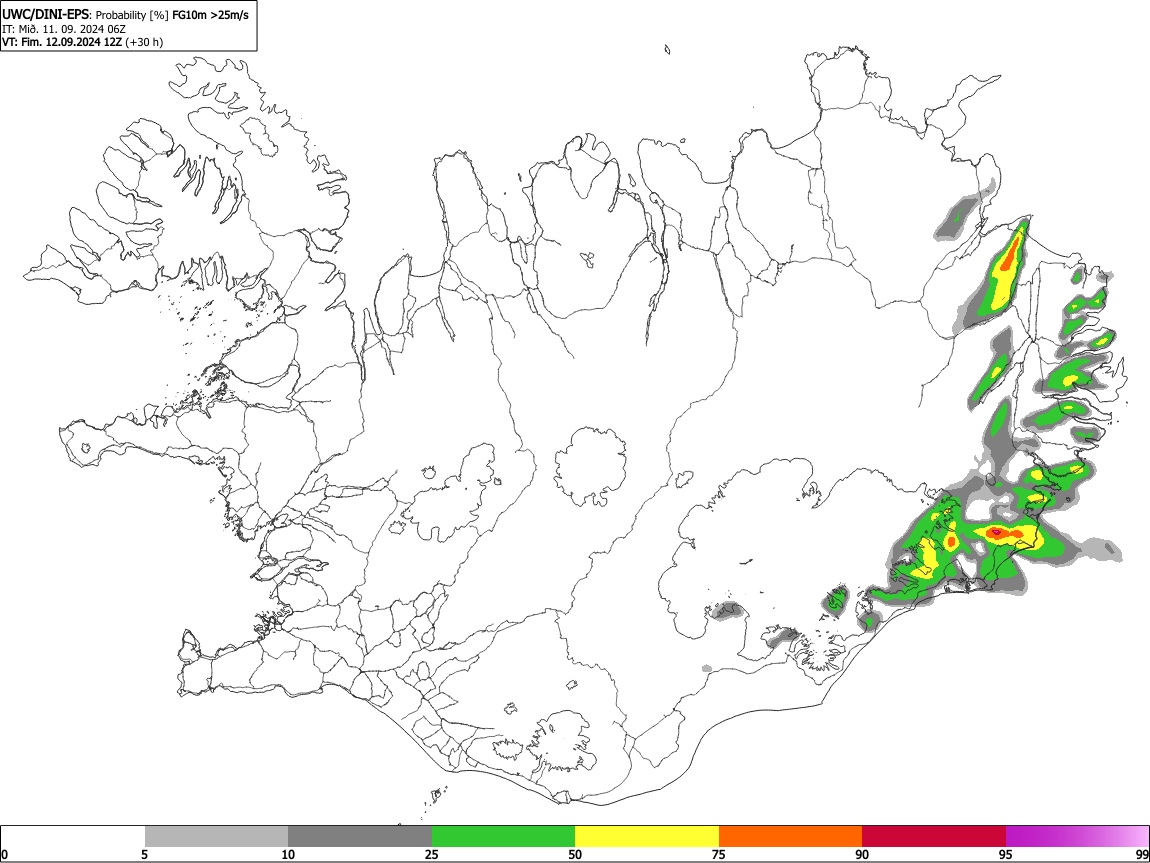Click the purple 95-99% legend segment
Image resolution: width=1150 pixels, height=863 pixels.
click(x=1077, y=837)
